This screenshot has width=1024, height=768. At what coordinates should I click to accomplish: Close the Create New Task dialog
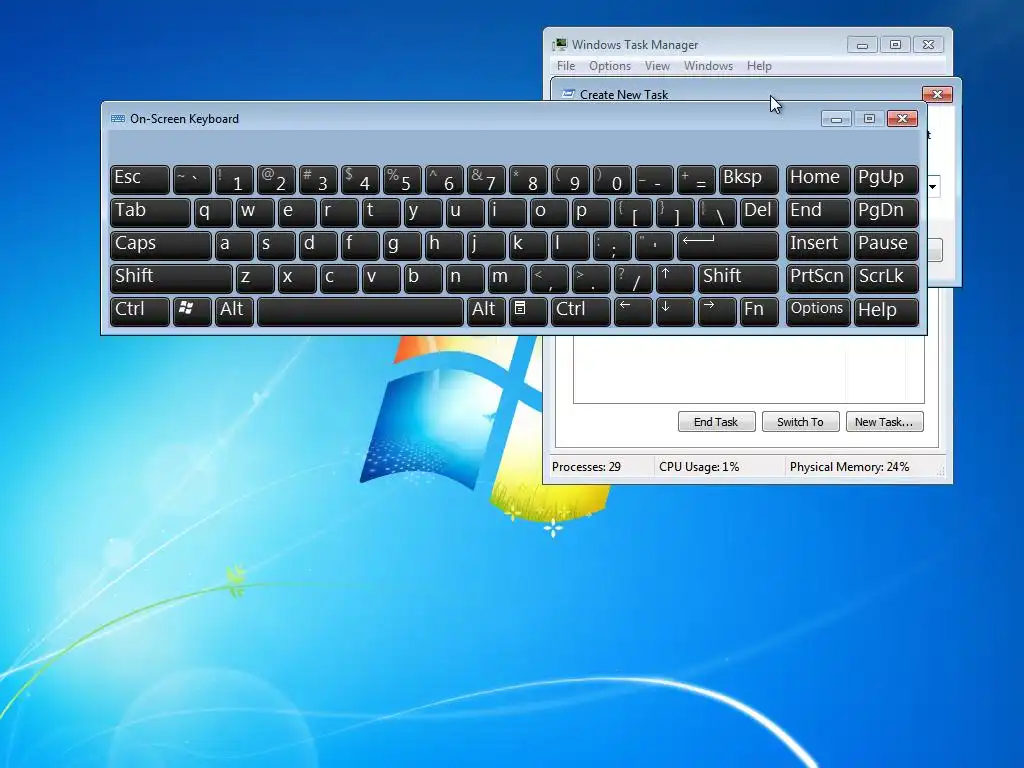point(937,95)
